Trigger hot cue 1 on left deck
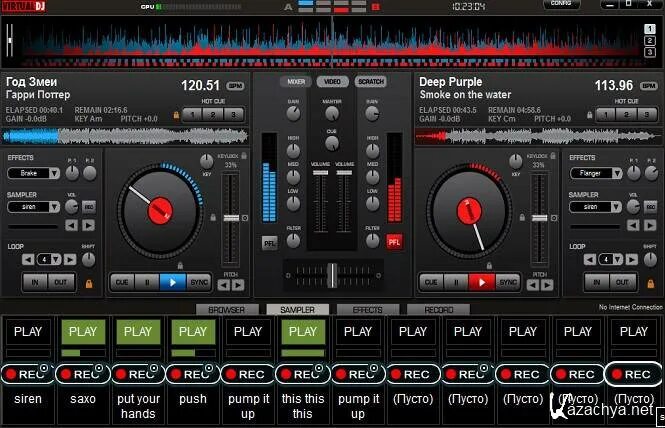The image size is (665, 428). [x=193, y=115]
